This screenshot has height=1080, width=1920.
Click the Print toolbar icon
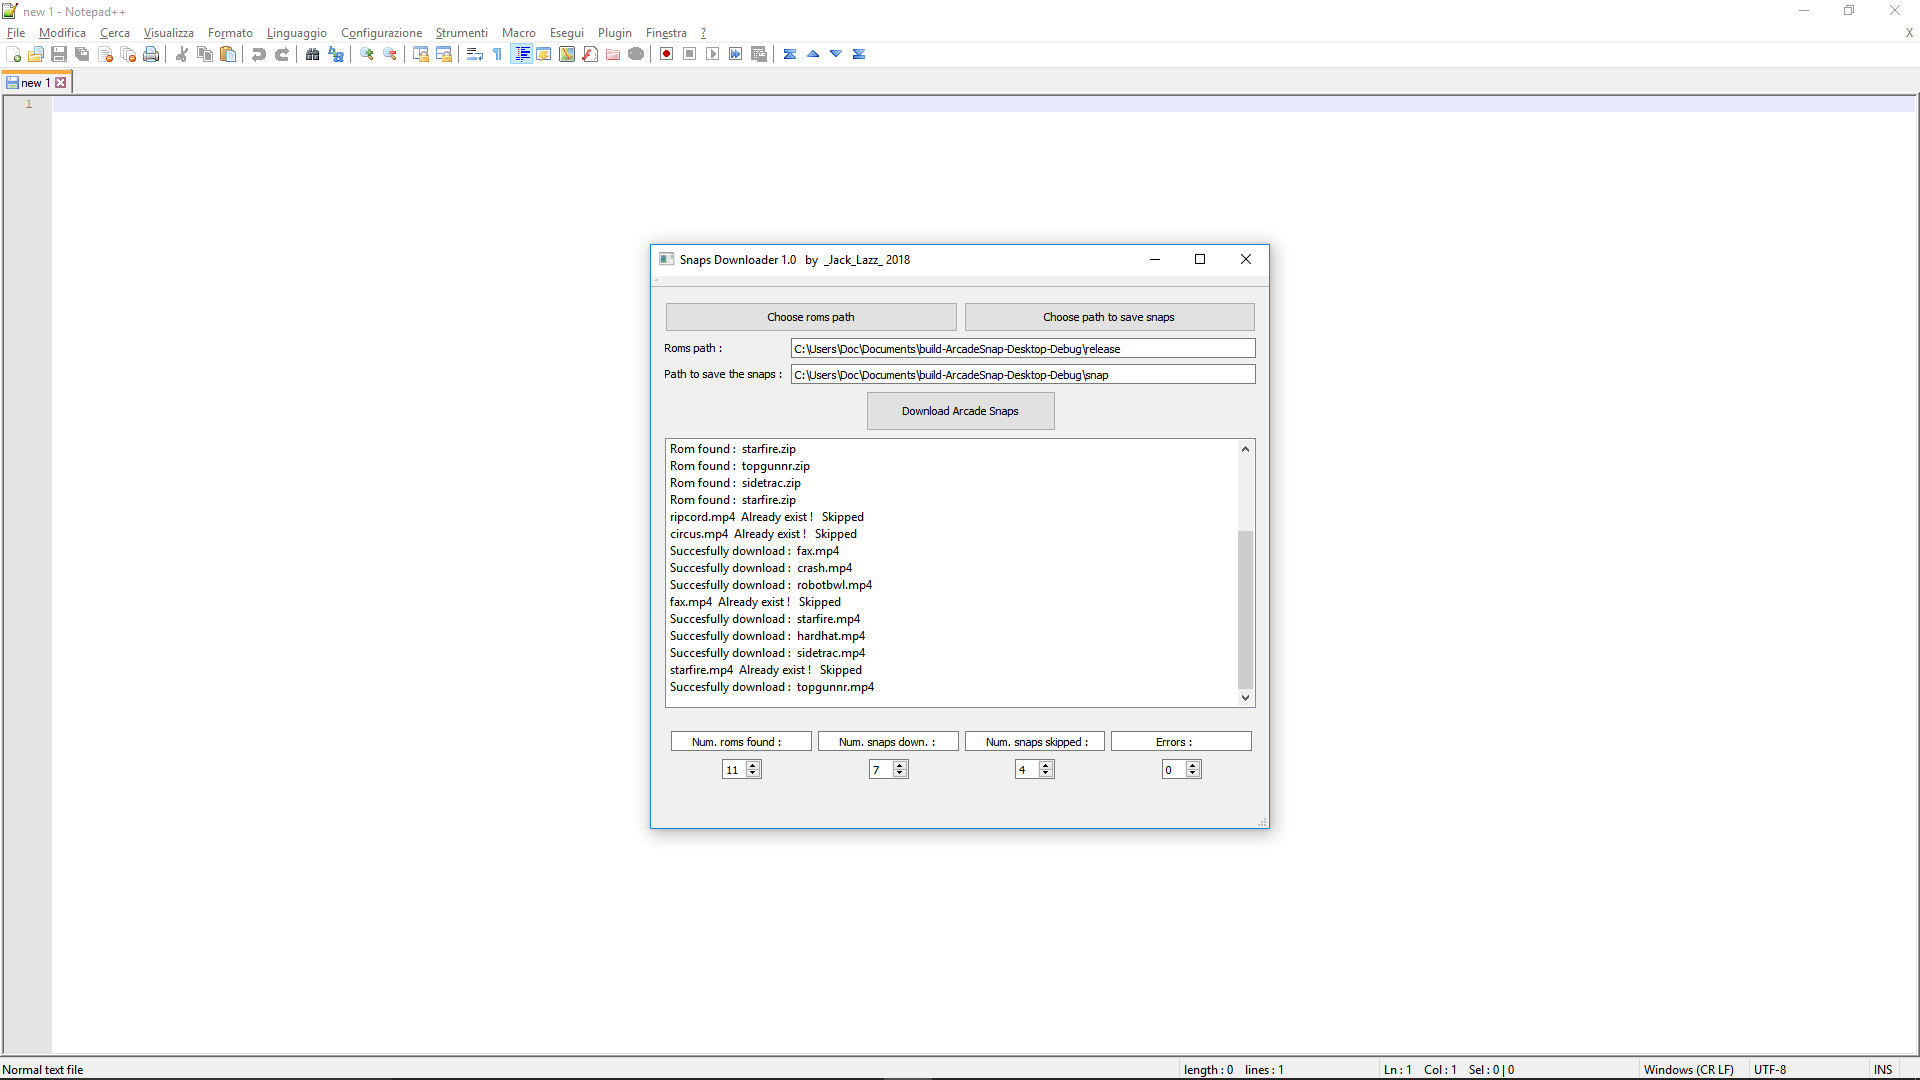(151, 54)
